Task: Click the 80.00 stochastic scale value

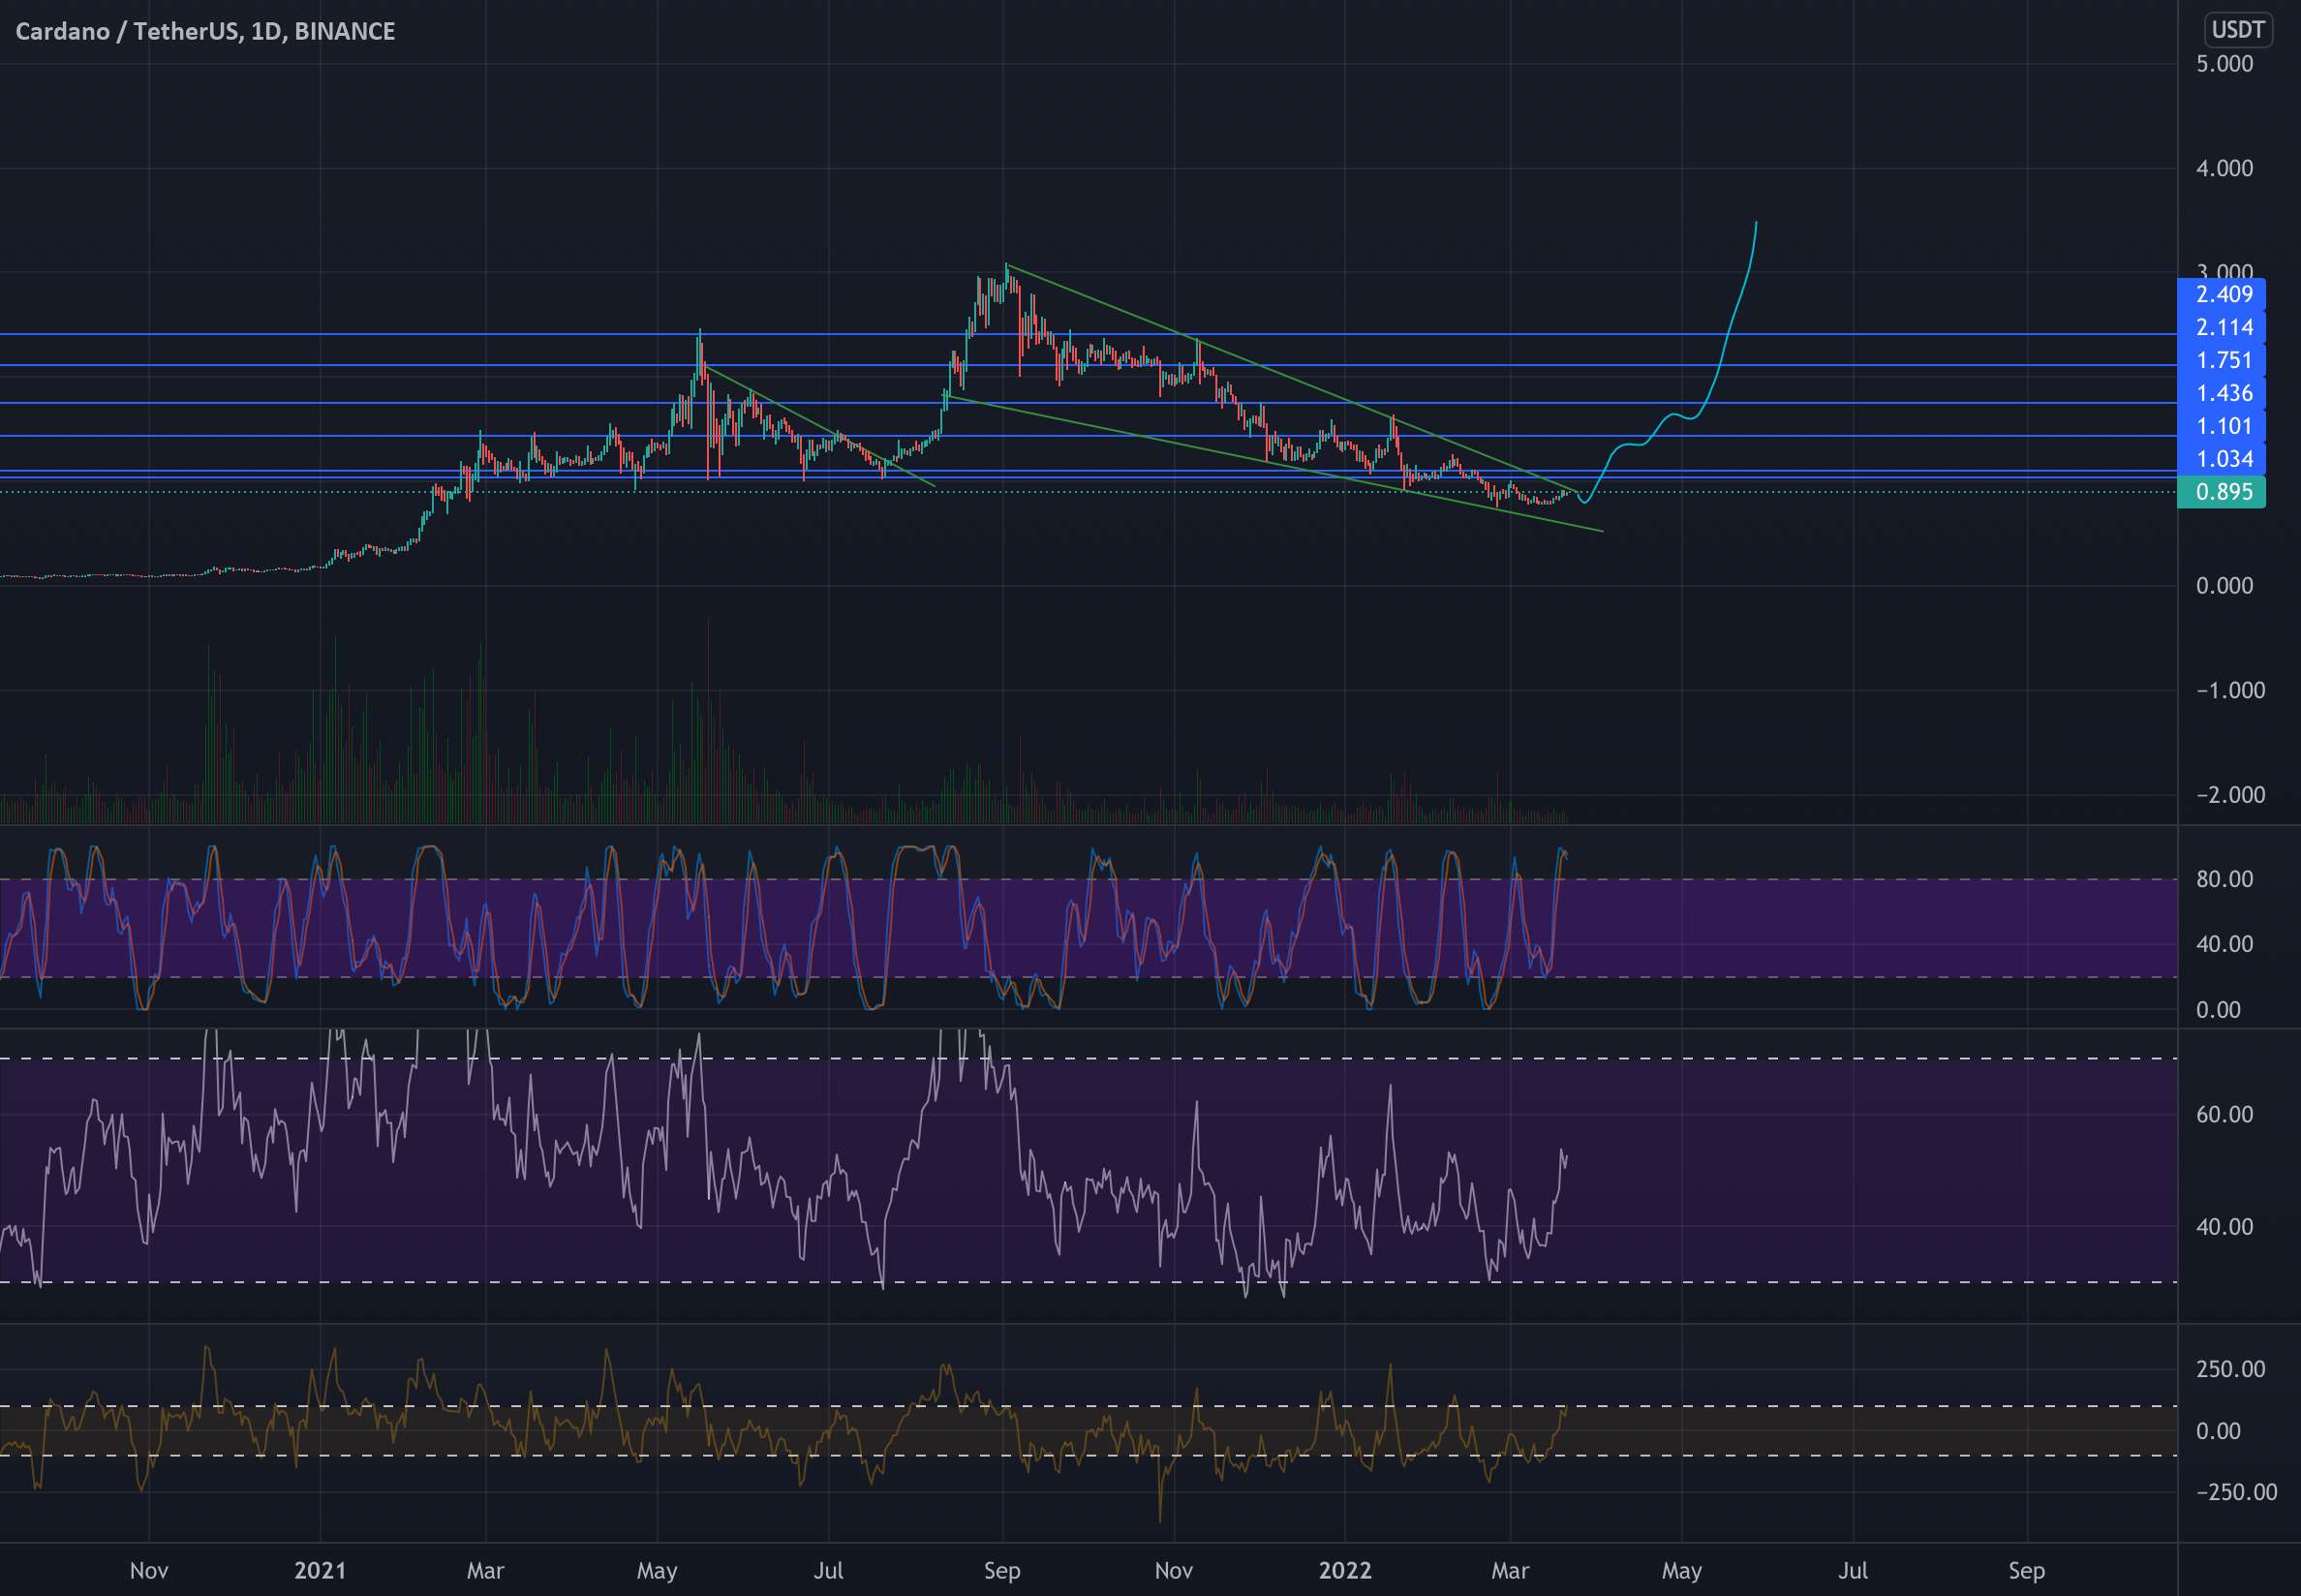Action: coord(2224,879)
